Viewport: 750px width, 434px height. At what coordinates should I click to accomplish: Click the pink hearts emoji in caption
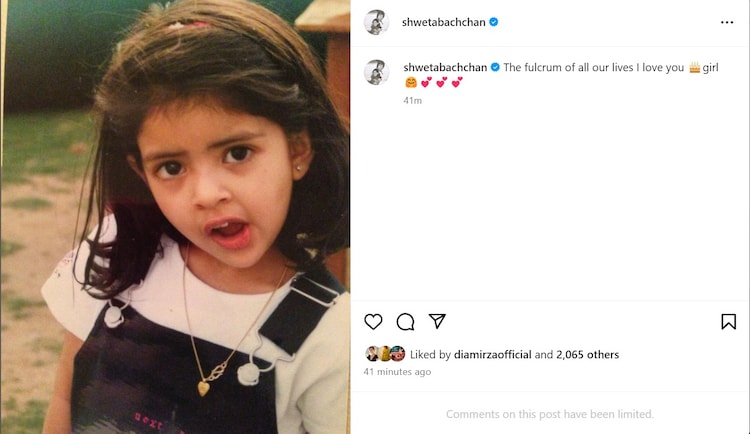(x=441, y=83)
